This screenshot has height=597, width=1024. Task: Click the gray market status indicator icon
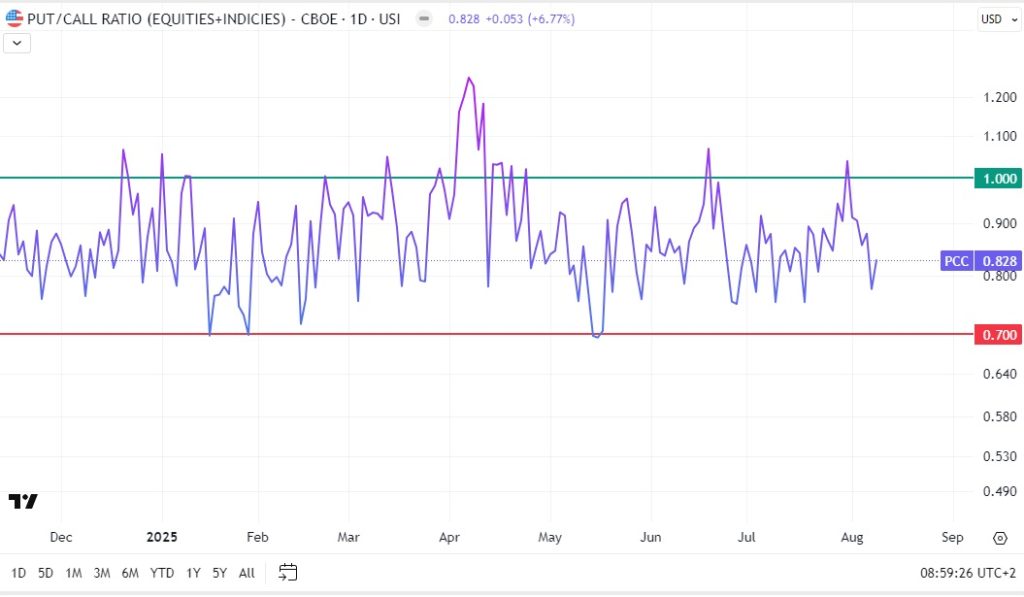[426, 19]
